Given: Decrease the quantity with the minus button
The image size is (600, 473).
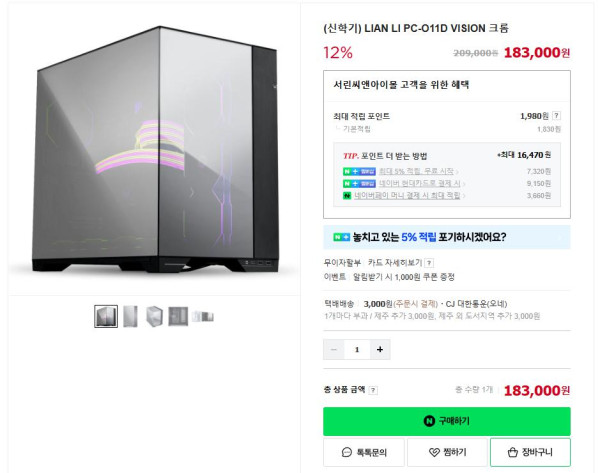Looking at the screenshot, I should tap(334, 349).
